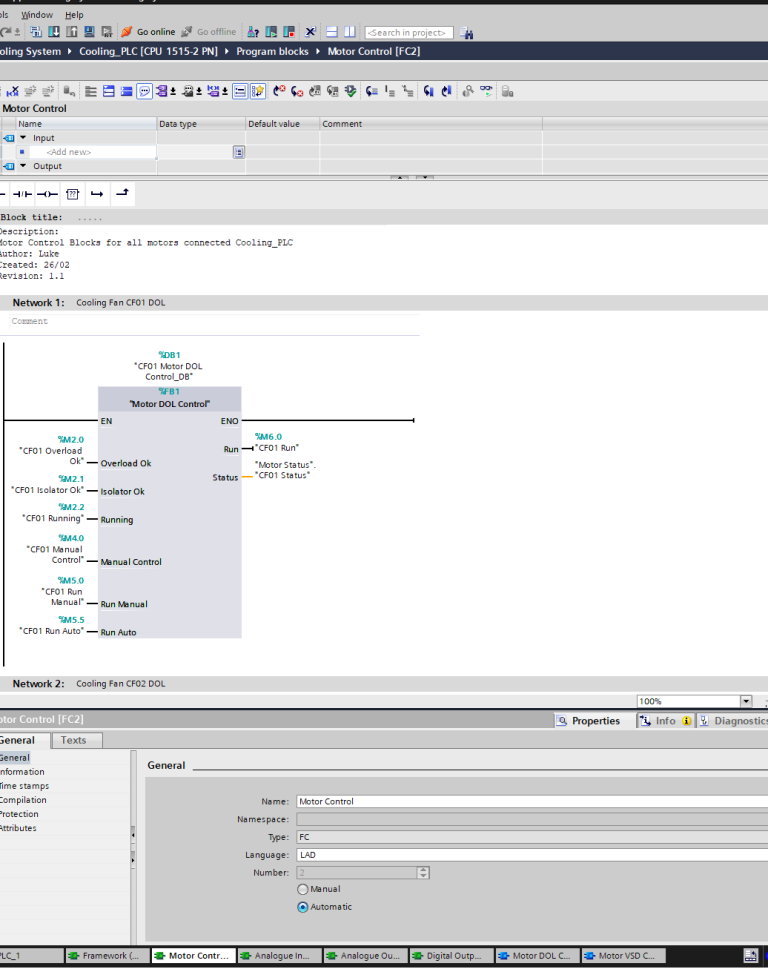768x969 pixels.
Task: Open the 100% zoom dropdown
Action: (x=746, y=701)
